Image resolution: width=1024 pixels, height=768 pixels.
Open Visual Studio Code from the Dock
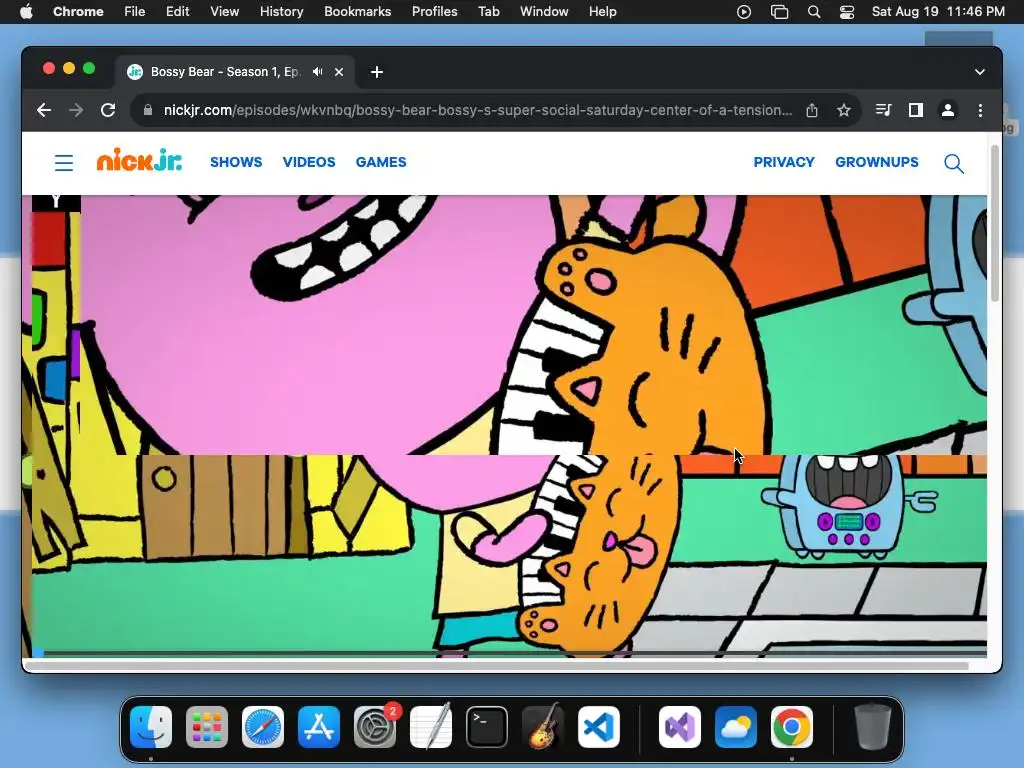[x=599, y=727]
